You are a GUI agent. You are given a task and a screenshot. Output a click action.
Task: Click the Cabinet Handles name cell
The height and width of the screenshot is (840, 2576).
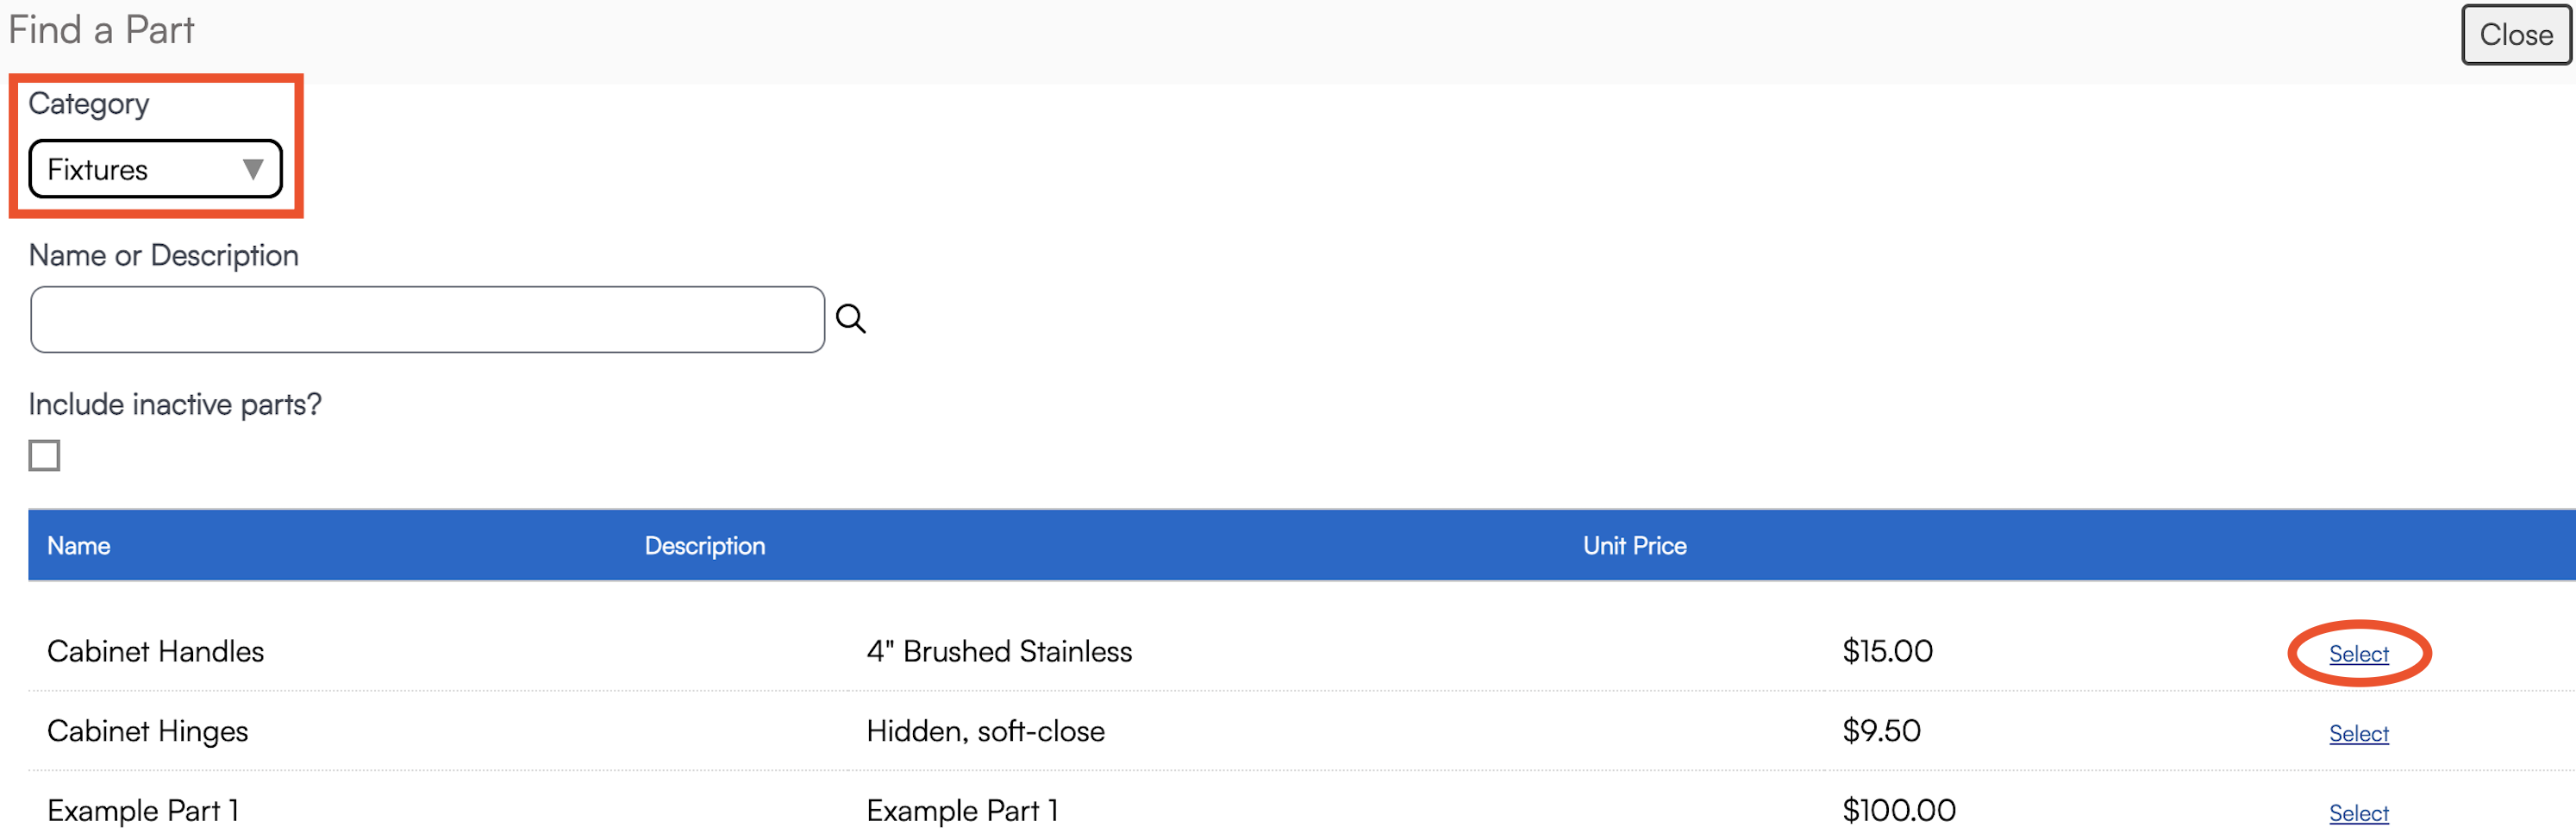[156, 652]
